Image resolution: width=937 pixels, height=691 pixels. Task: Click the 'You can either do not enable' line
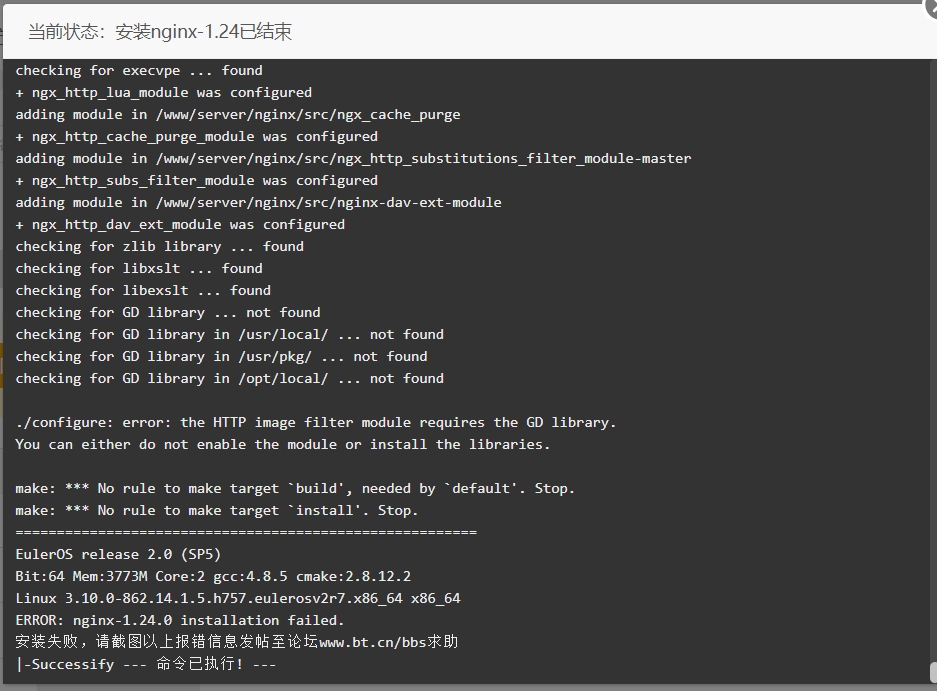[283, 445]
